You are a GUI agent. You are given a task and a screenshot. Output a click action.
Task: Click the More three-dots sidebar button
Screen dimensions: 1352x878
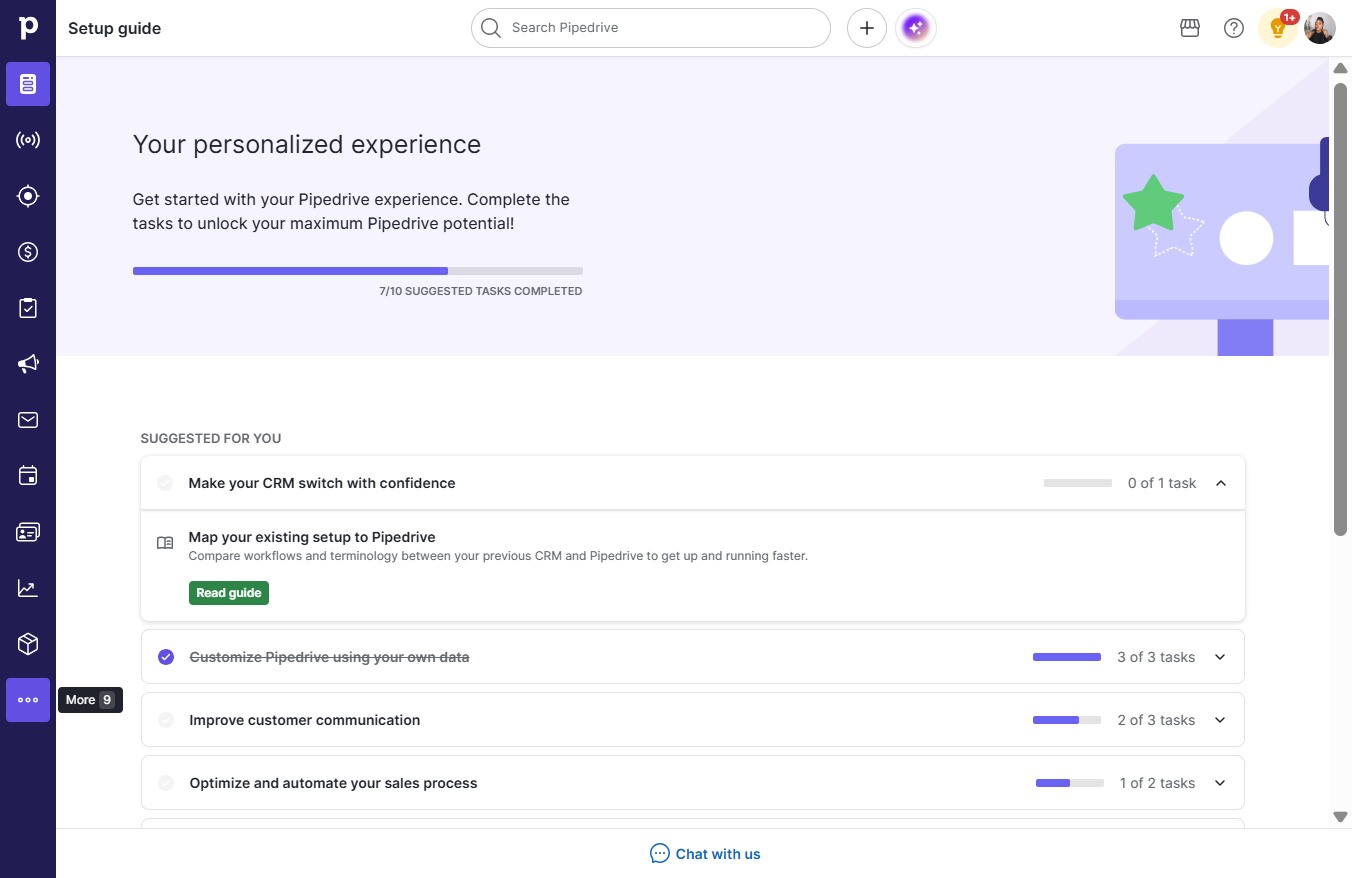(x=28, y=700)
